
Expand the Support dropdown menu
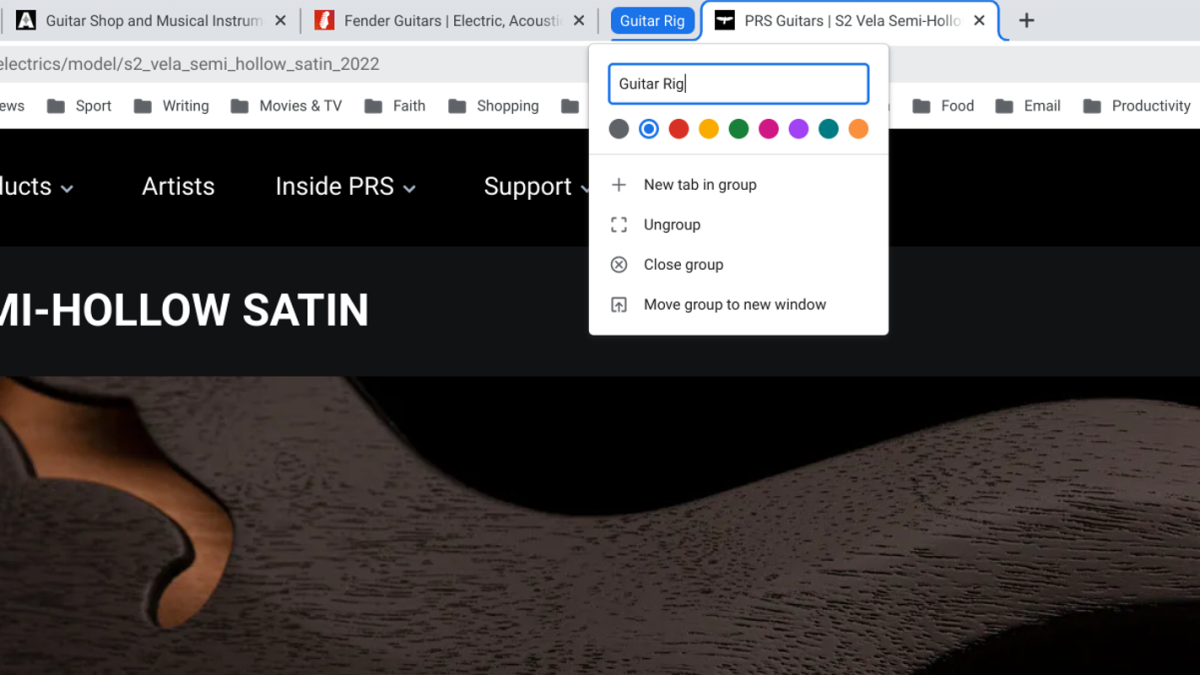point(536,187)
